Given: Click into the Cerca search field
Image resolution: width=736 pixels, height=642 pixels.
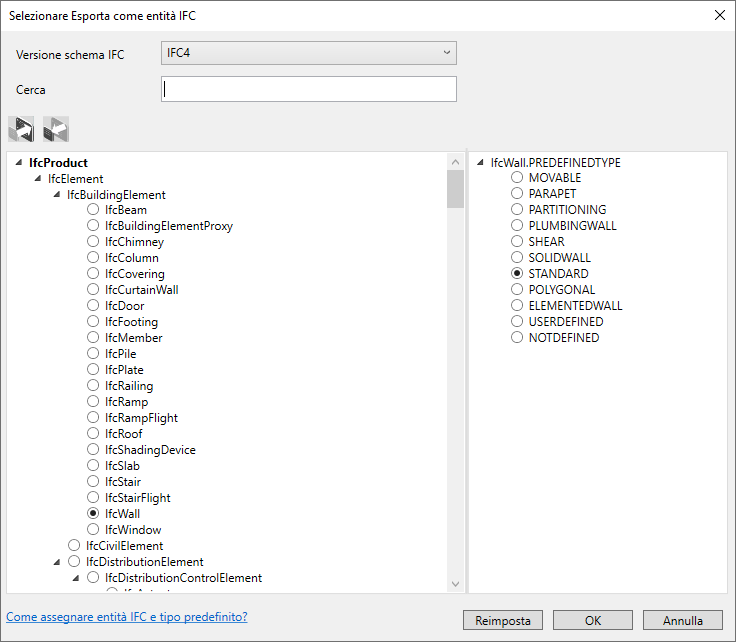Looking at the screenshot, I should (x=308, y=89).
